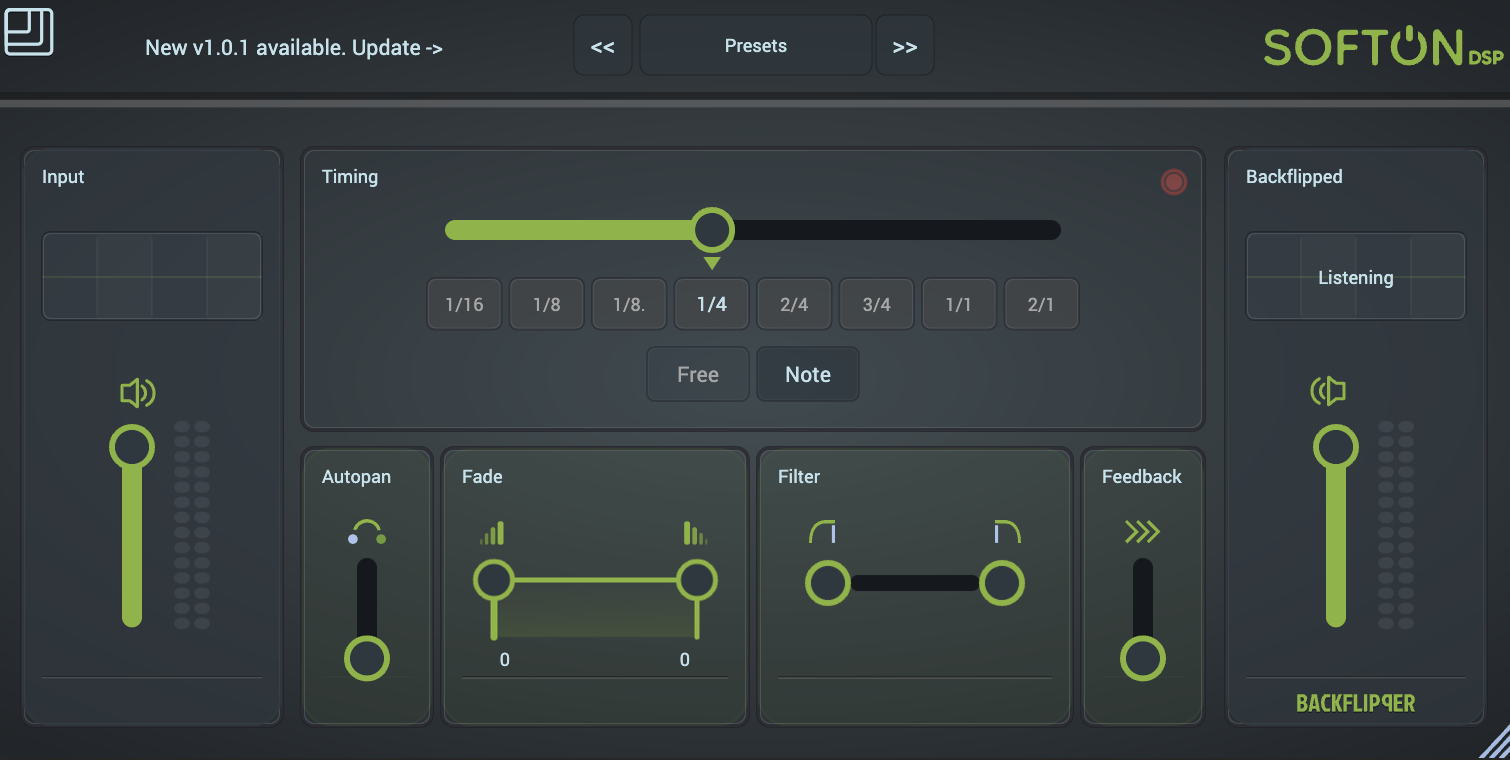Screen dimensions: 1510x760
Task: Click the Backflipped panel title
Action: pos(1294,177)
